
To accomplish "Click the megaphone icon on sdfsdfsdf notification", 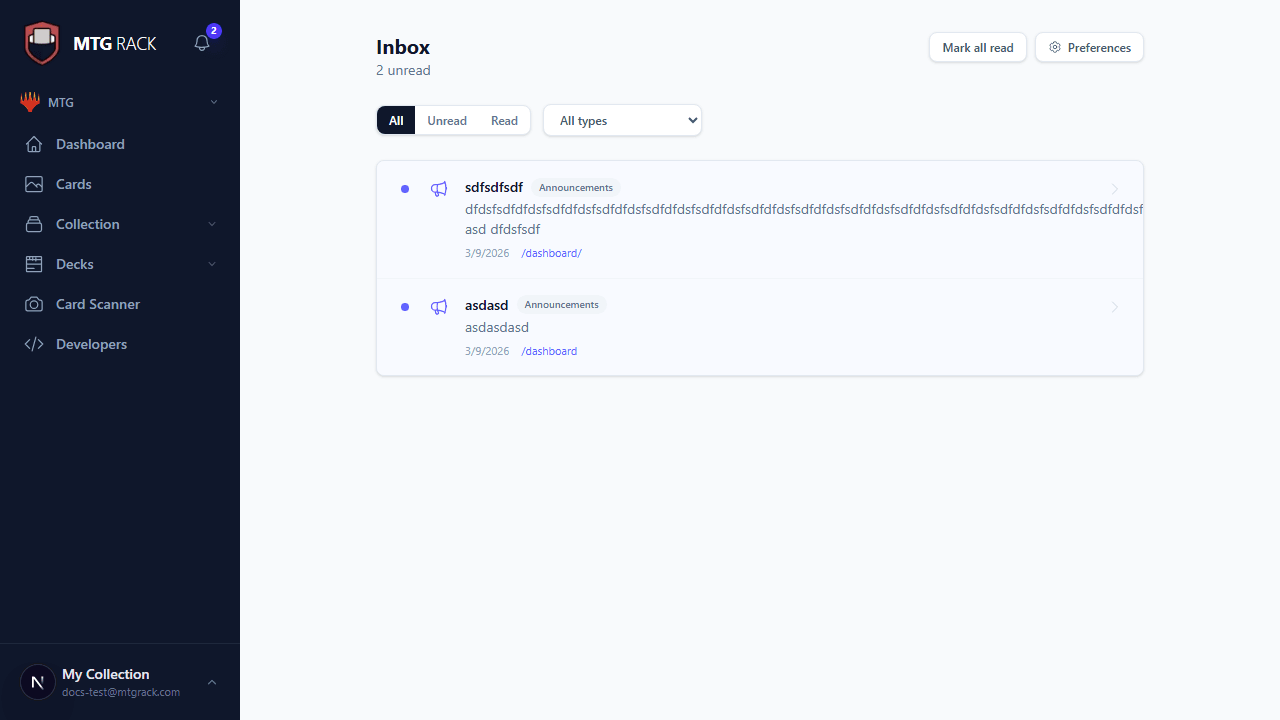I will (439, 189).
